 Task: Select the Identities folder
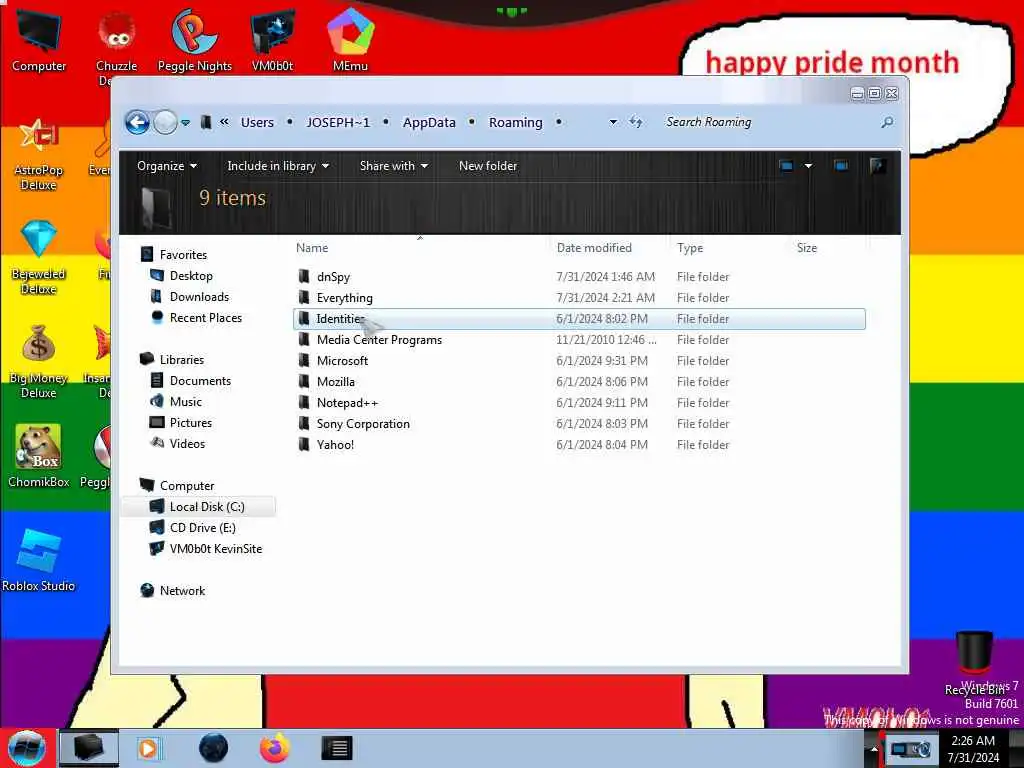click(x=579, y=319)
